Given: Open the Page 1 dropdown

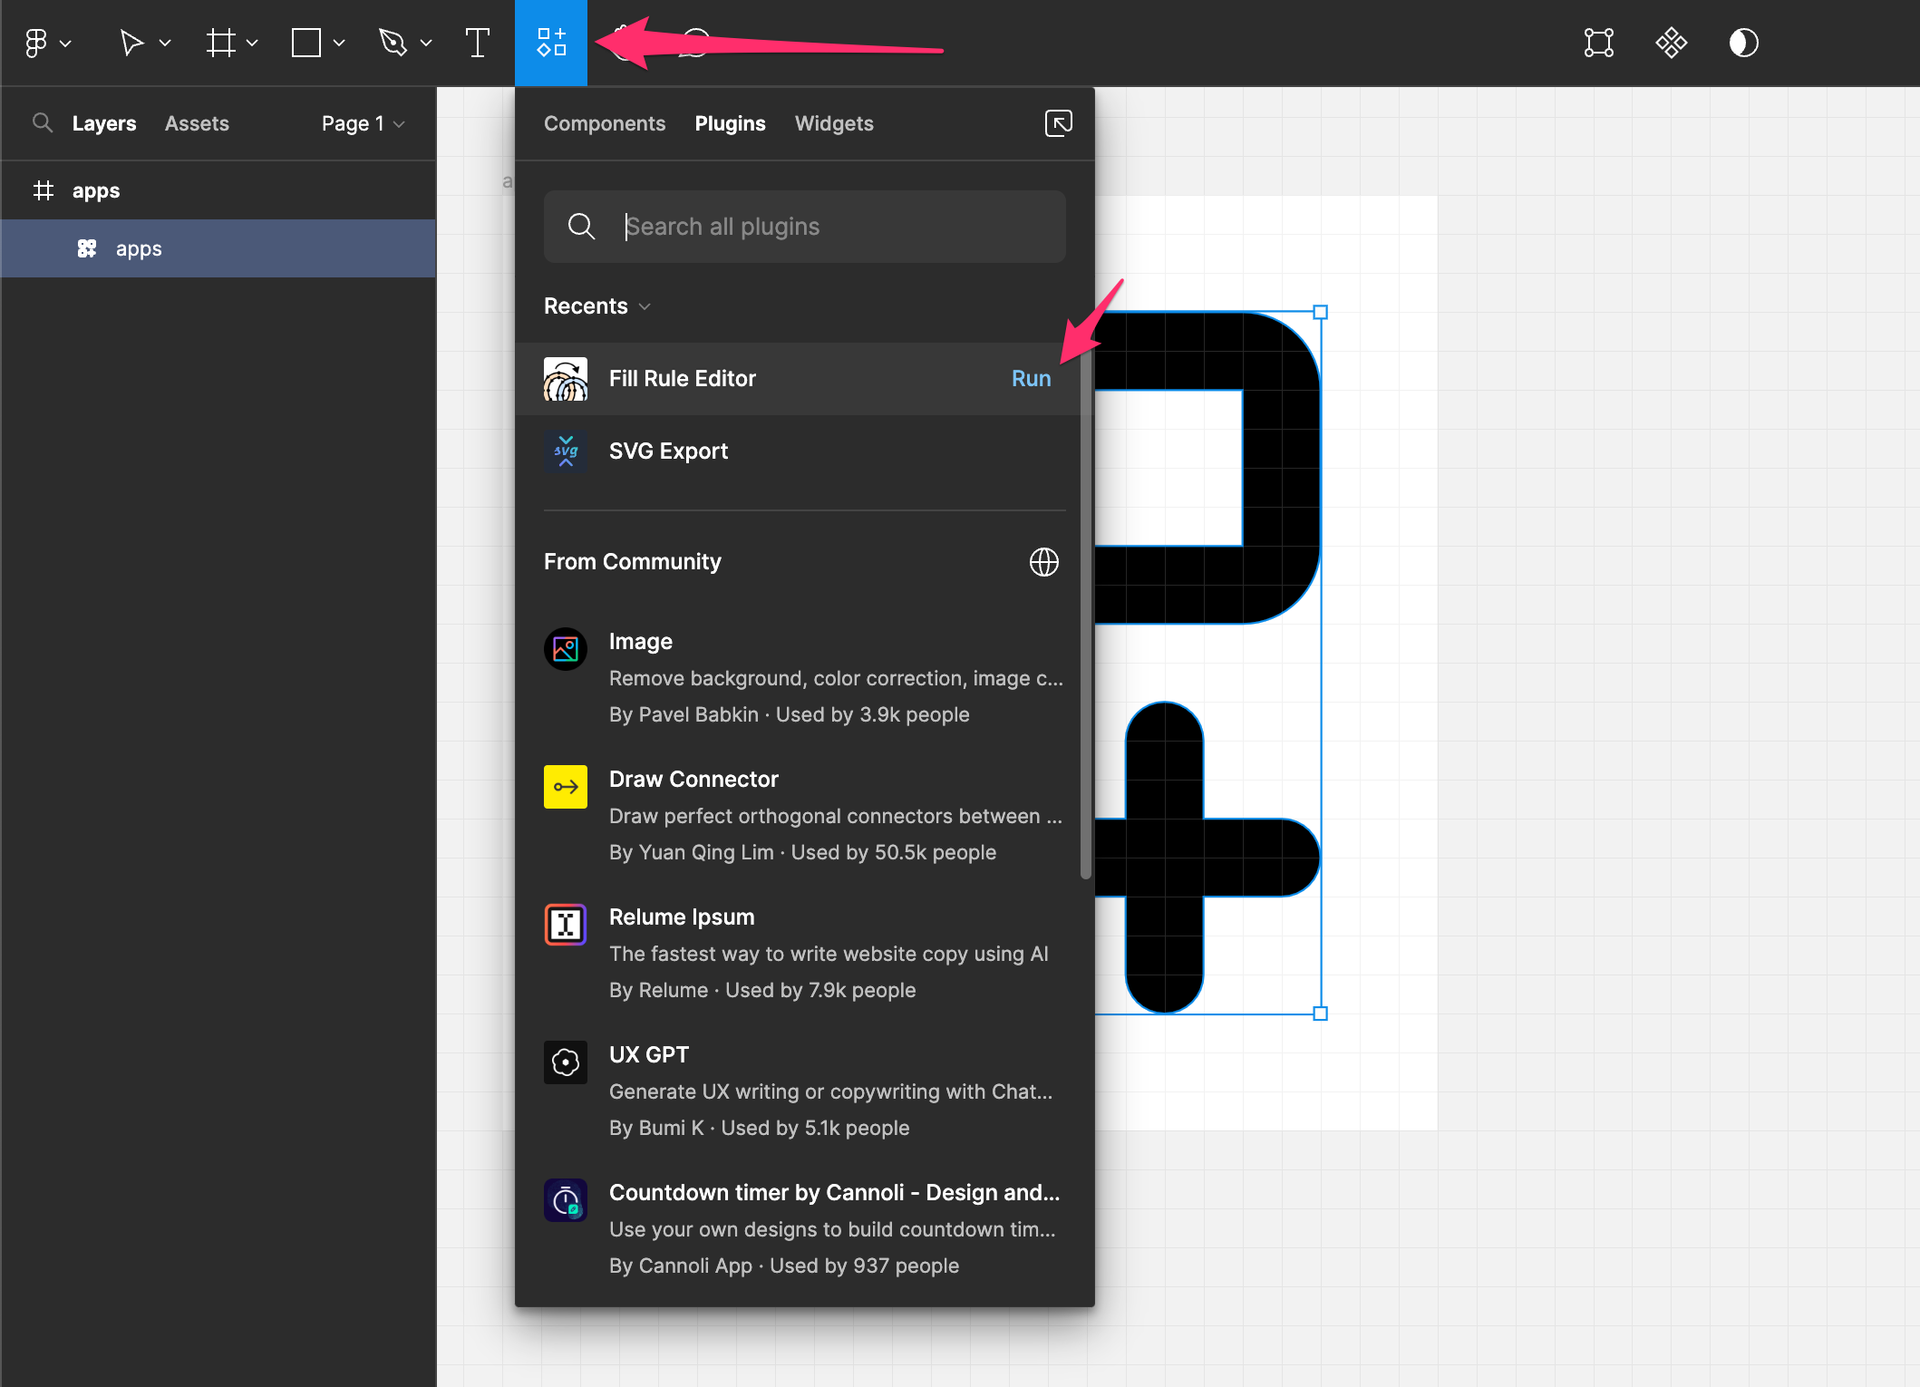Looking at the screenshot, I should point(362,123).
